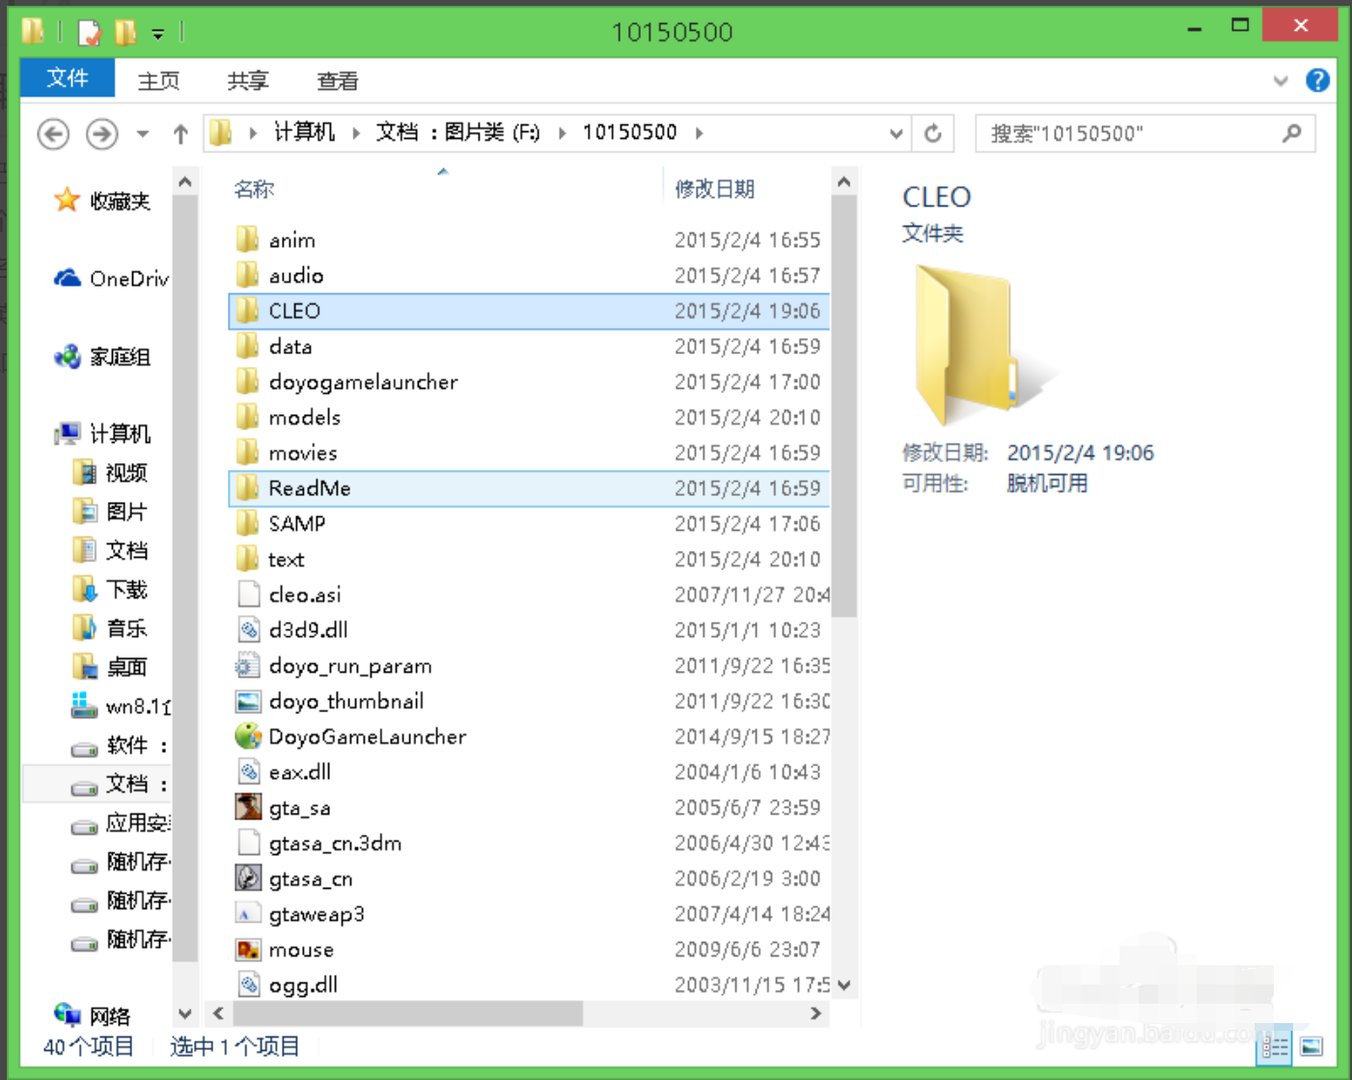Screen dimensions: 1352x1080
Task: Click 计算机 in the address breadcrumb
Action: click(304, 132)
